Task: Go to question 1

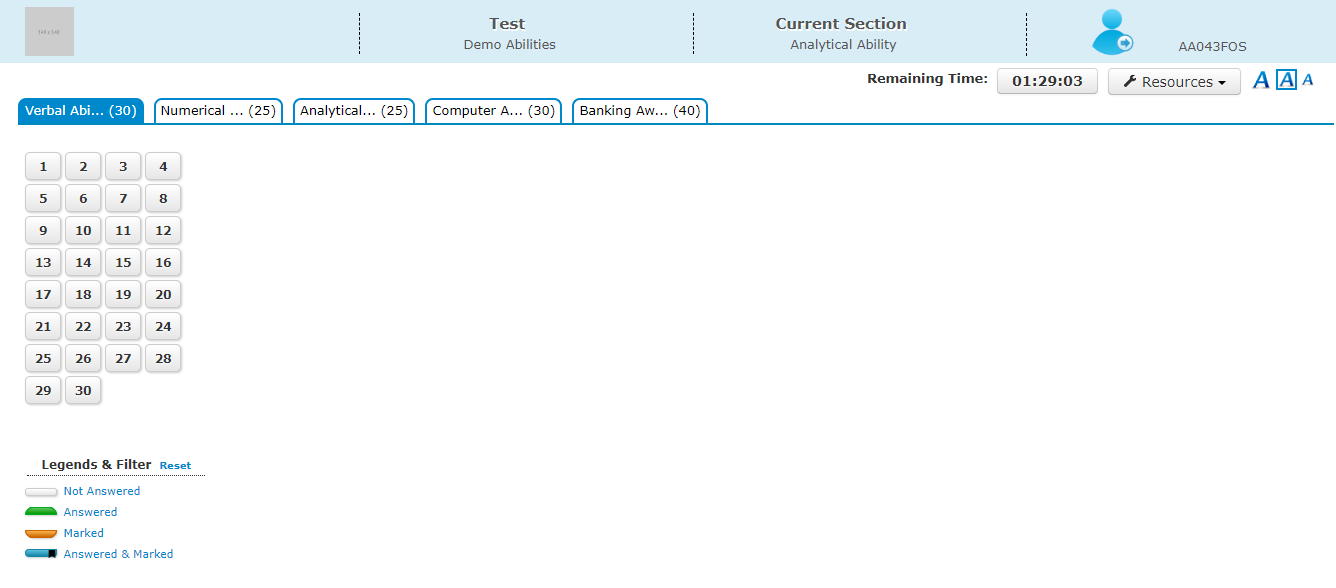Action: coord(43,167)
